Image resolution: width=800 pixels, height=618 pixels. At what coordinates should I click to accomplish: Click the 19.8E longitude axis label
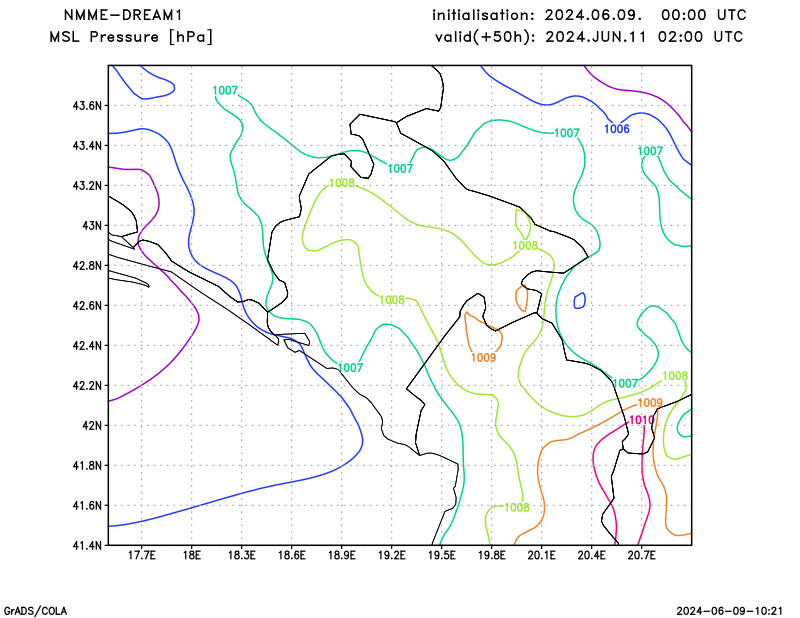click(x=491, y=555)
